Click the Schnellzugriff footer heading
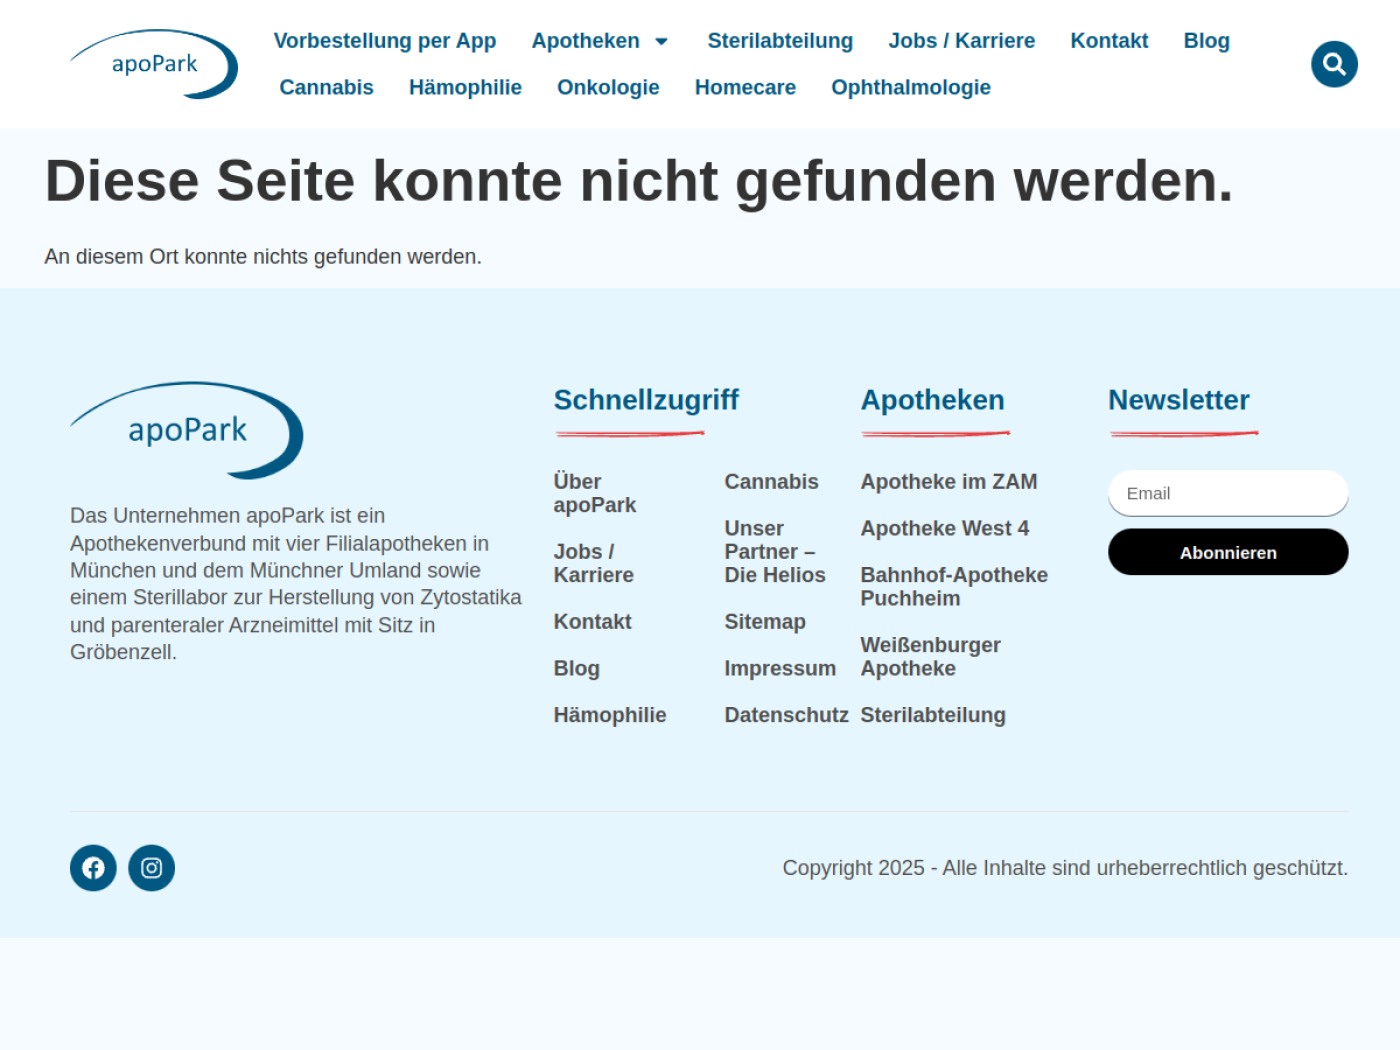1400x1050 pixels. pyautogui.click(x=646, y=400)
